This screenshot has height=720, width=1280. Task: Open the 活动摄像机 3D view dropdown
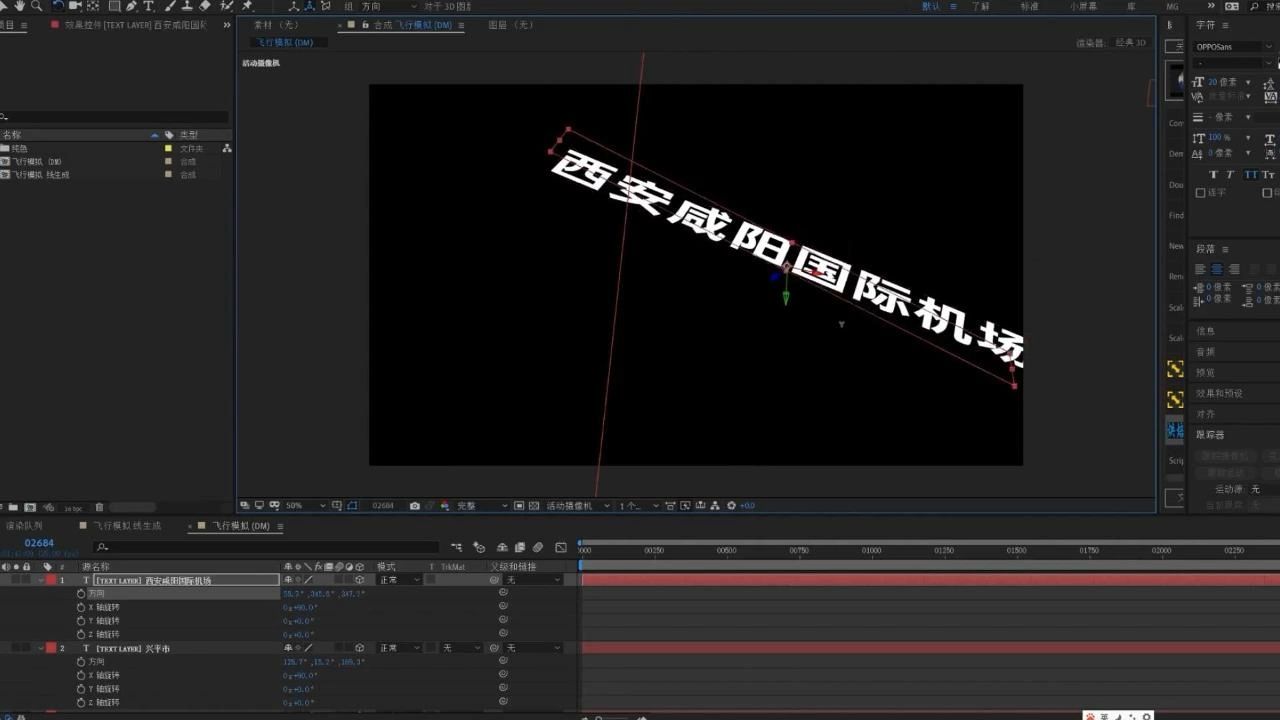[577, 506]
